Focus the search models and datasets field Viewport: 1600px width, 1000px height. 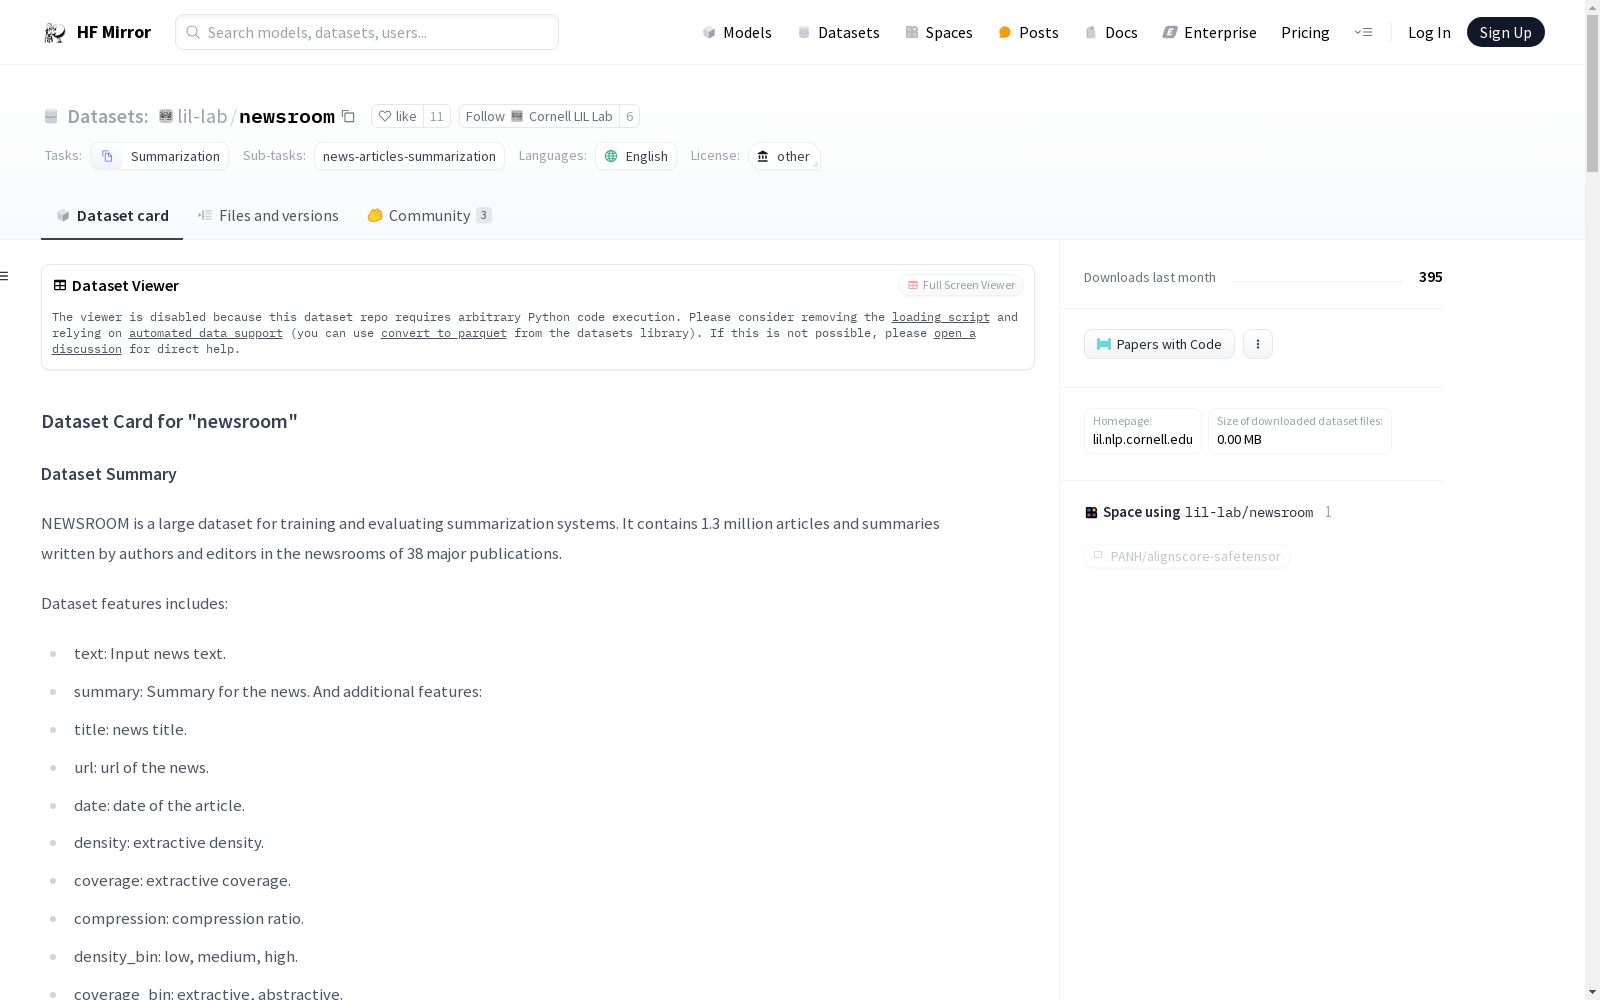[x=367, y=32]
